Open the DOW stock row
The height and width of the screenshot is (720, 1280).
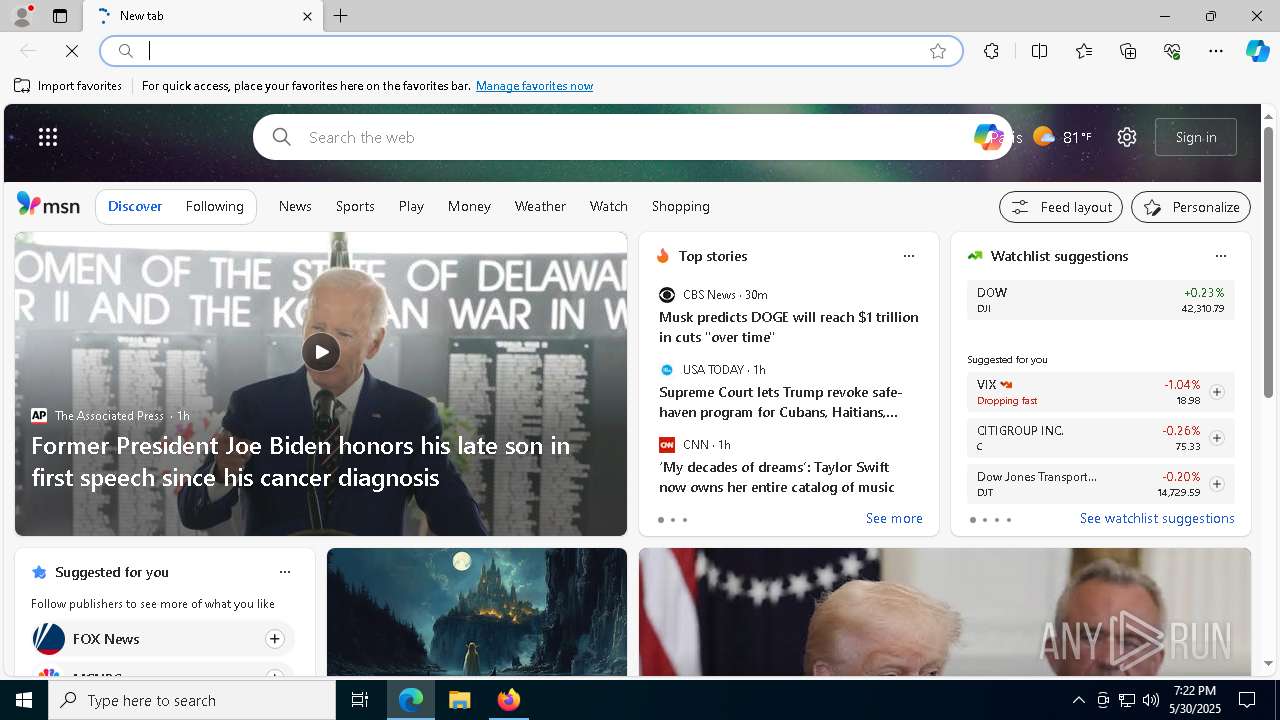tap(1100, 300)
